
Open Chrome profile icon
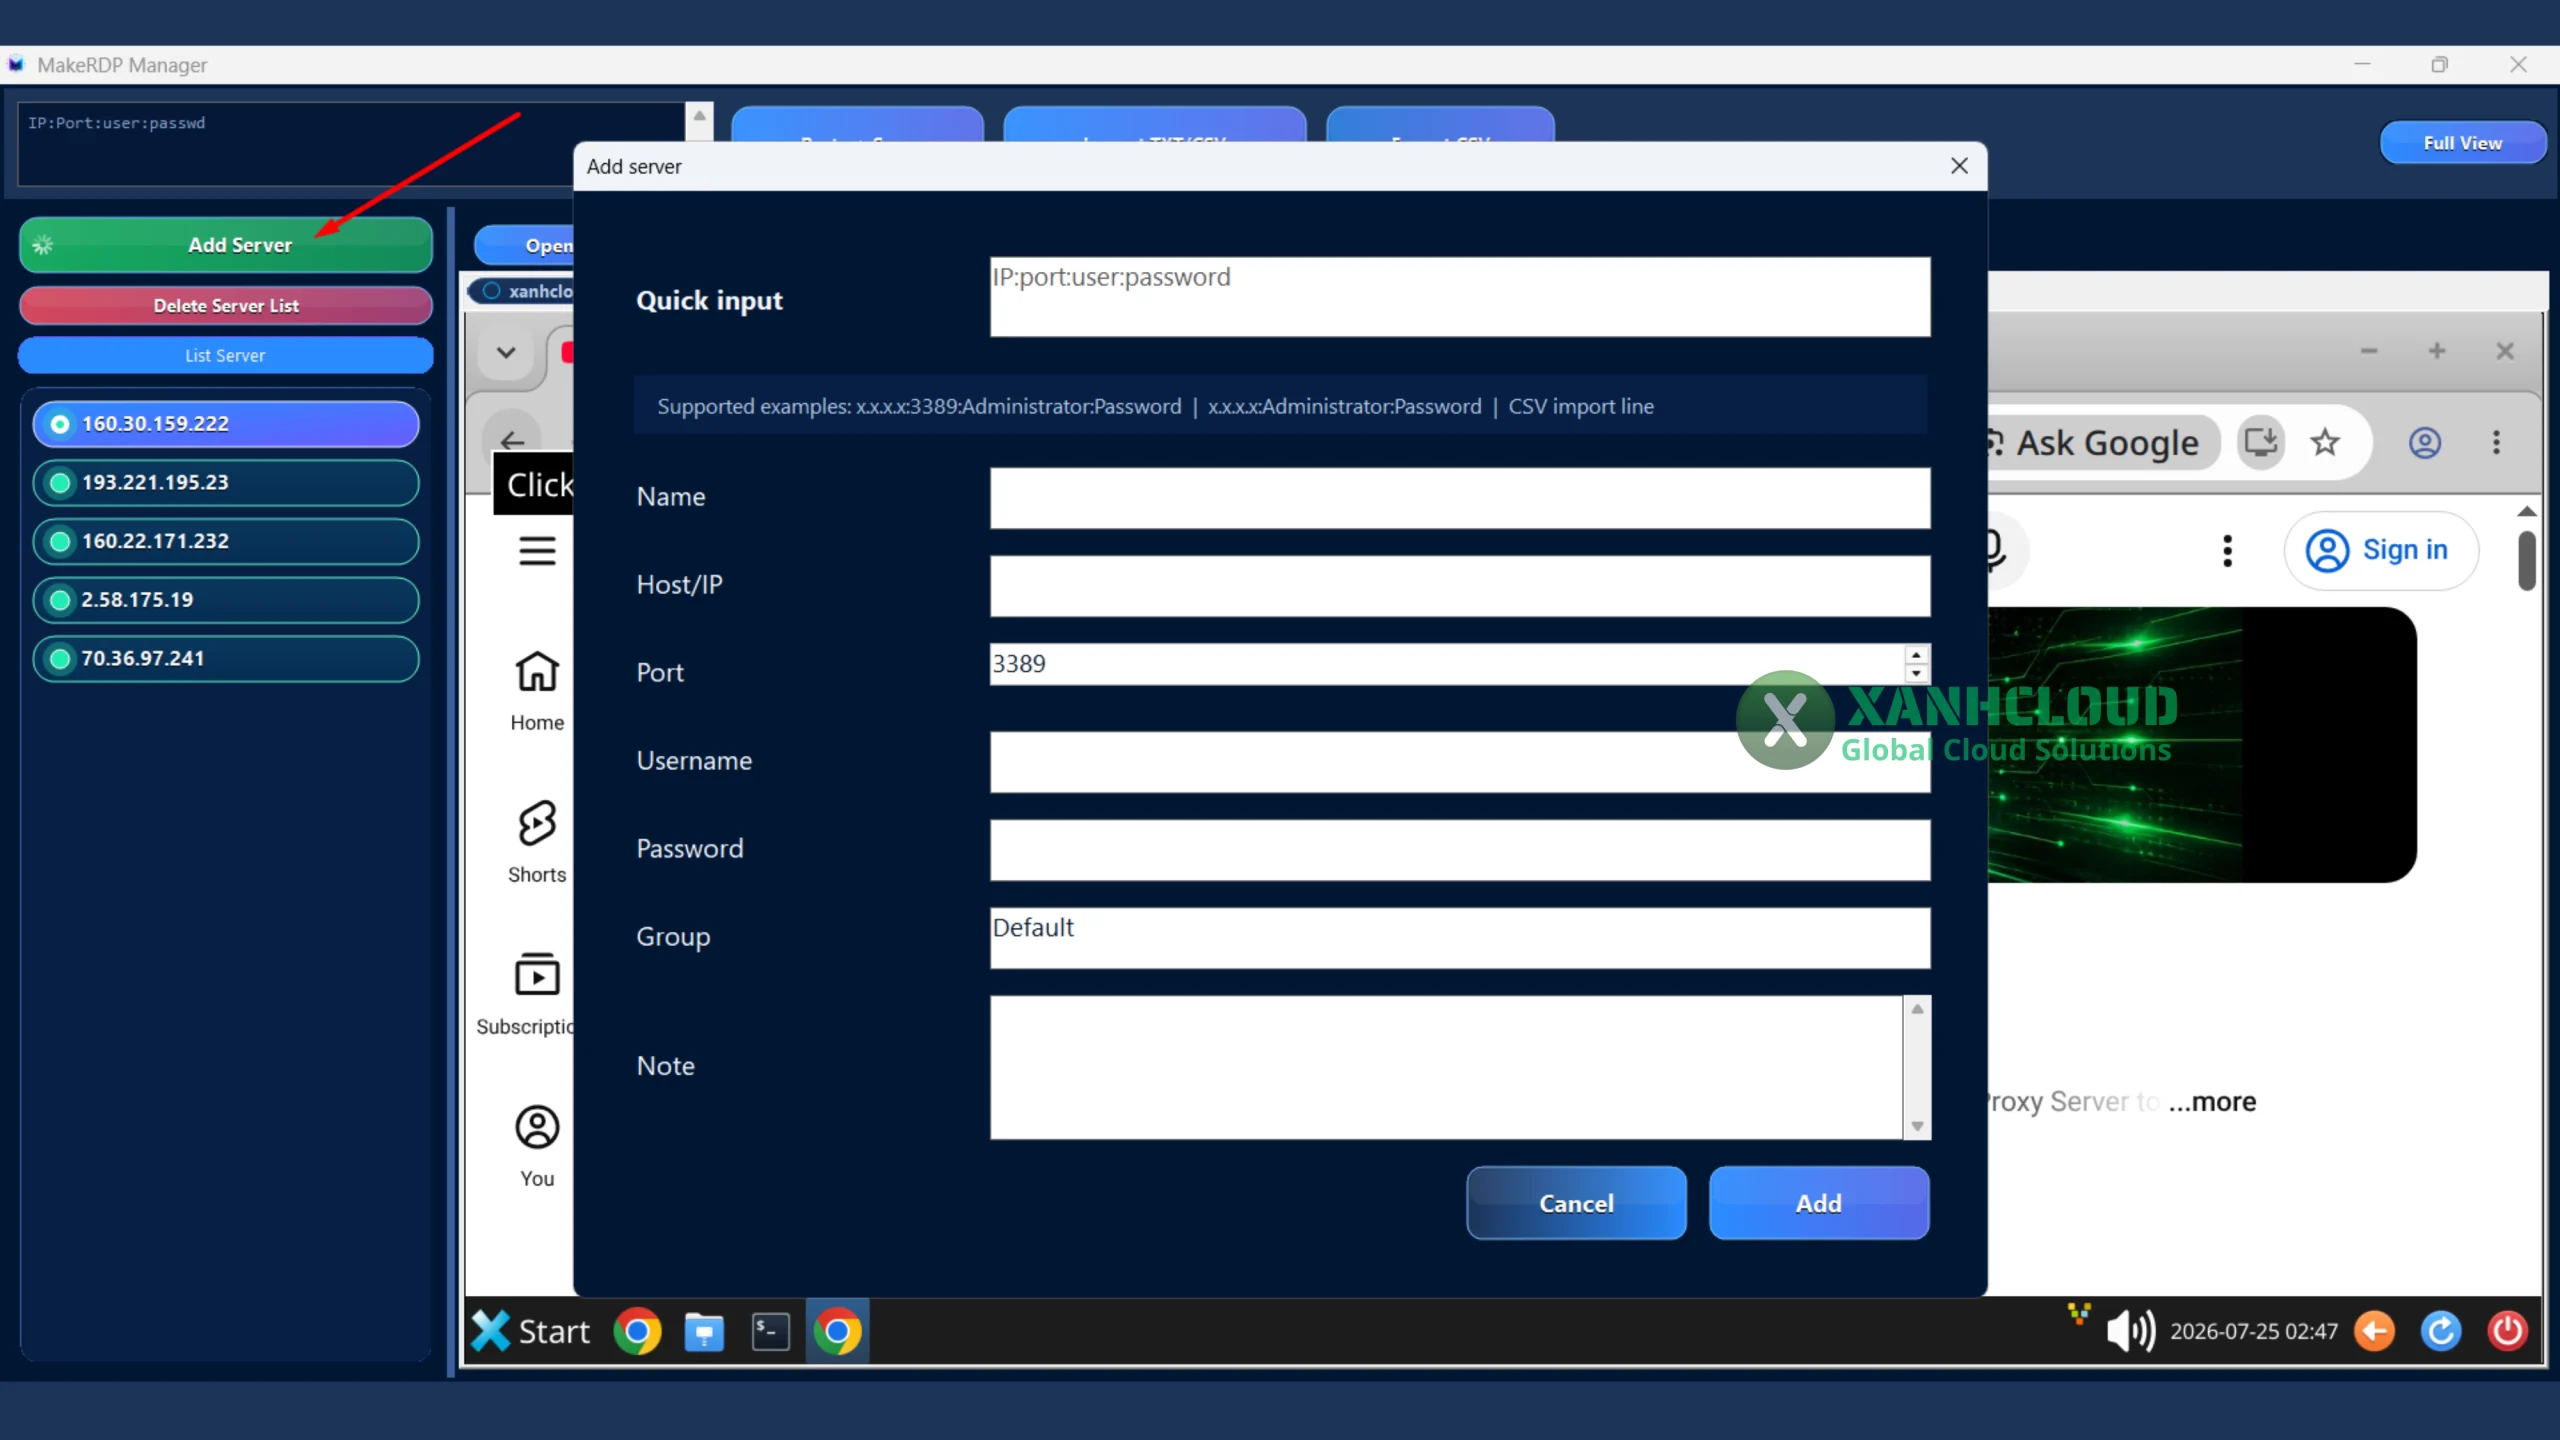2424,442
